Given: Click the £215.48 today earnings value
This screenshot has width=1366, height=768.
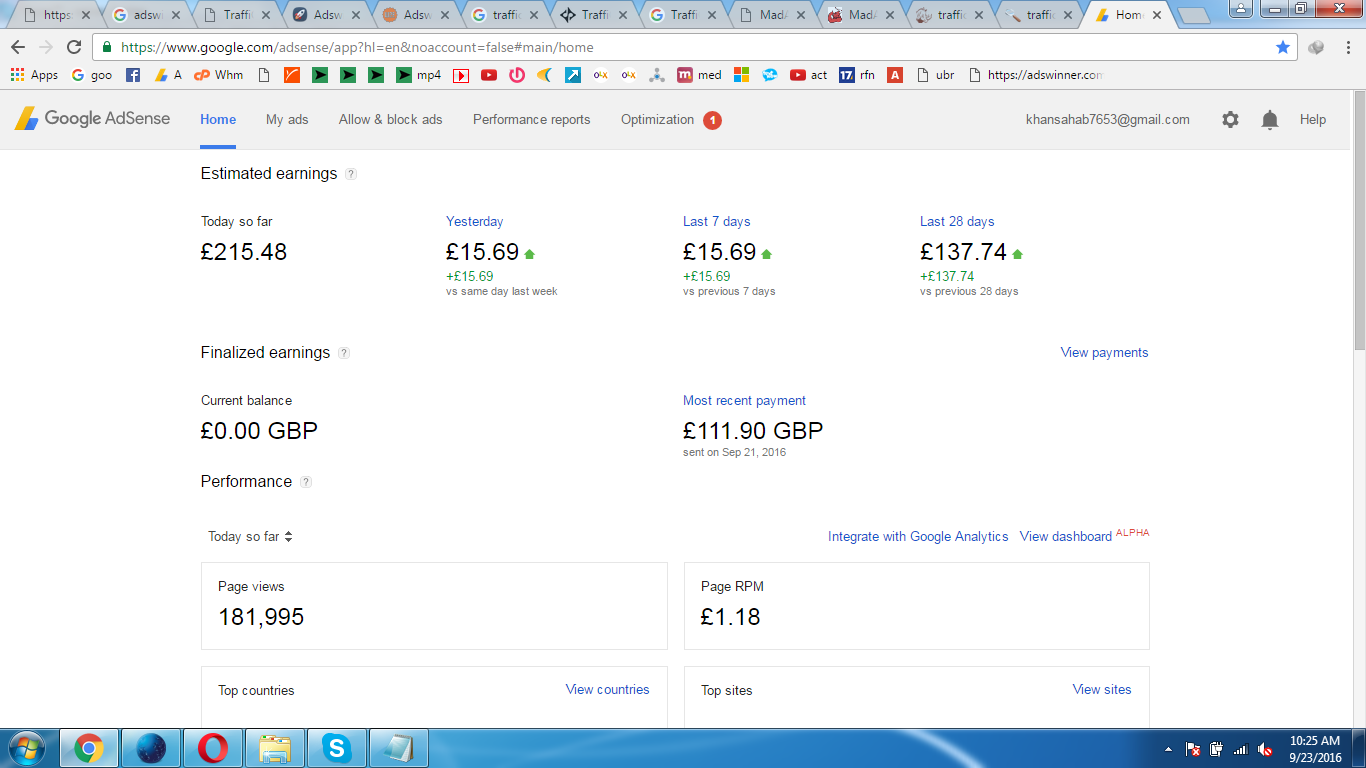Looking at the screenshot, I should click(244, 252).
